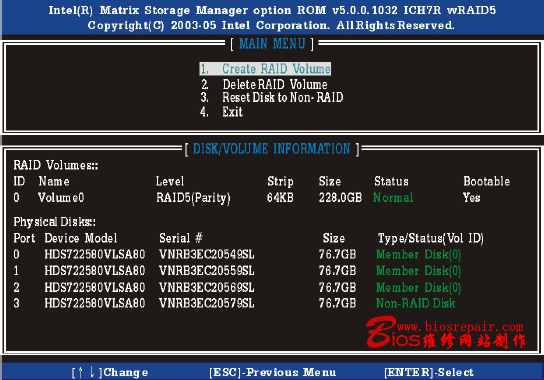Click RAID5(Parity) level value

pos(193,198)
